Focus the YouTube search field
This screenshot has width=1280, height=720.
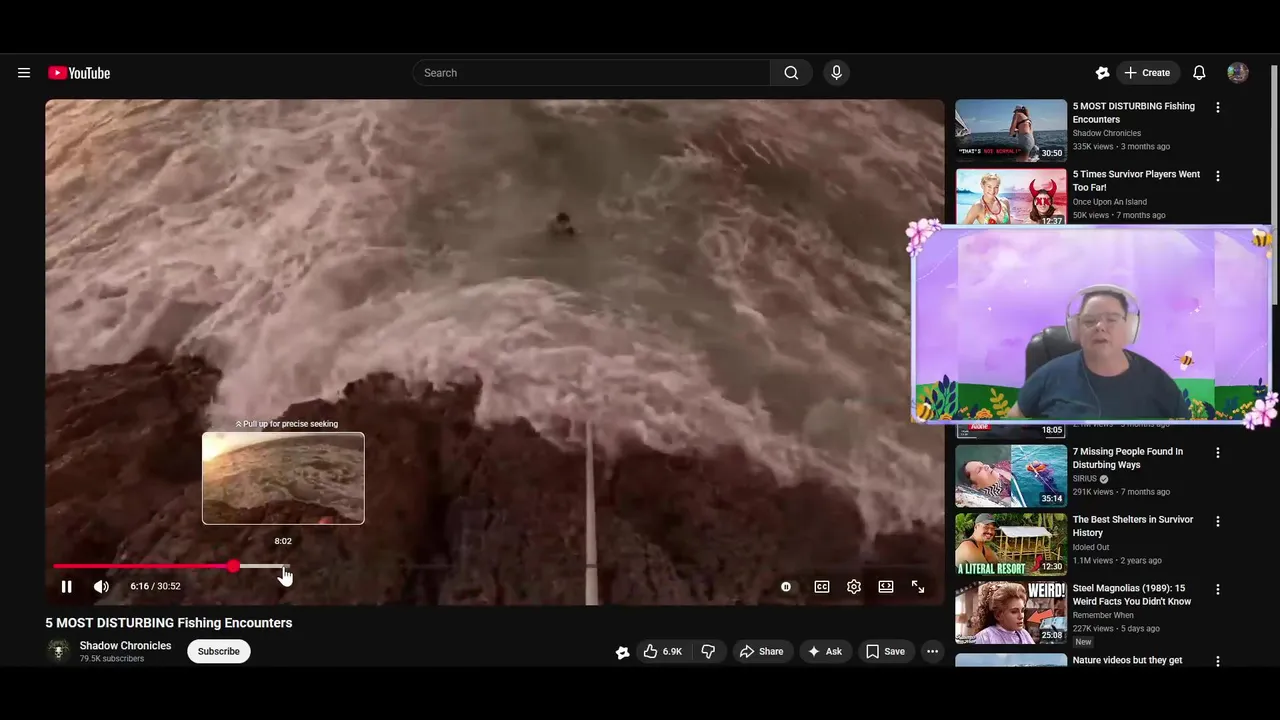pyautogui.click(x=591, y=73)
